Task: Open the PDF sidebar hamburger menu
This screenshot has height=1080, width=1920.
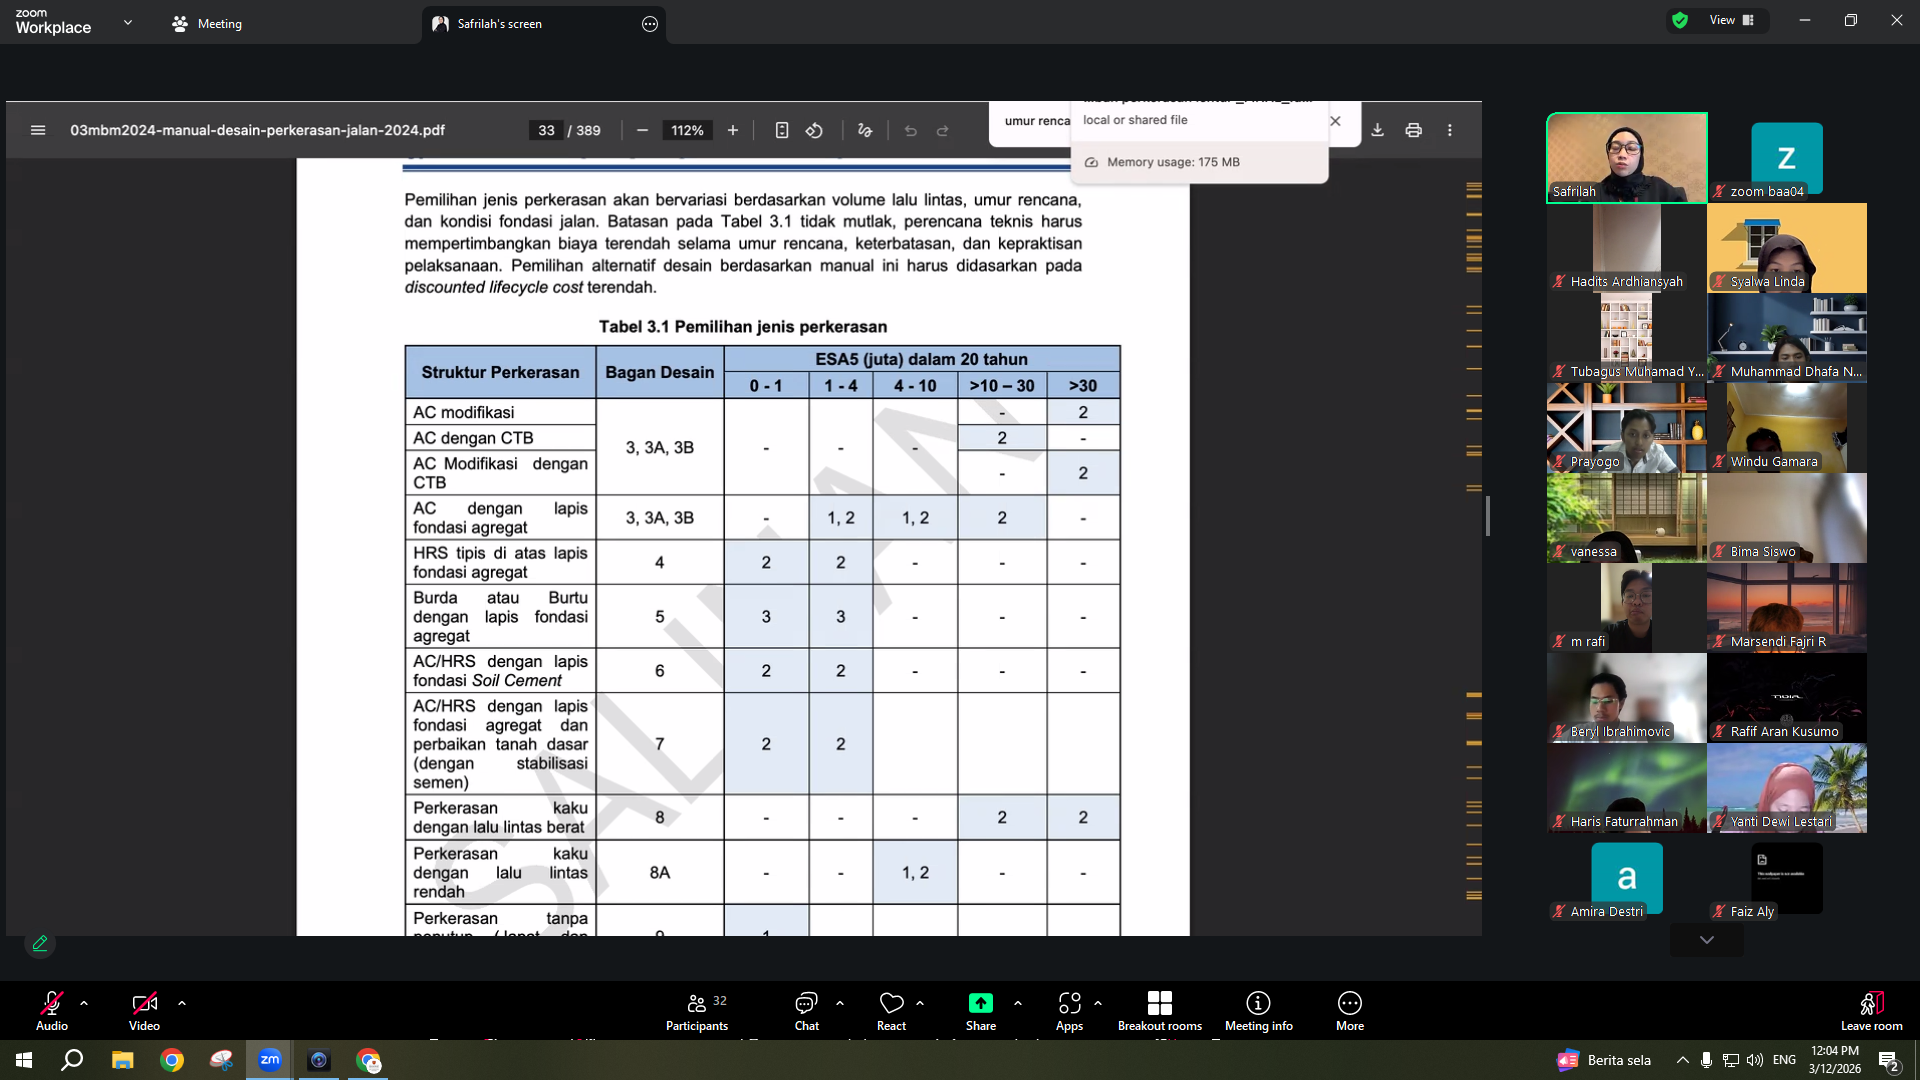Action: click(38, 130)
